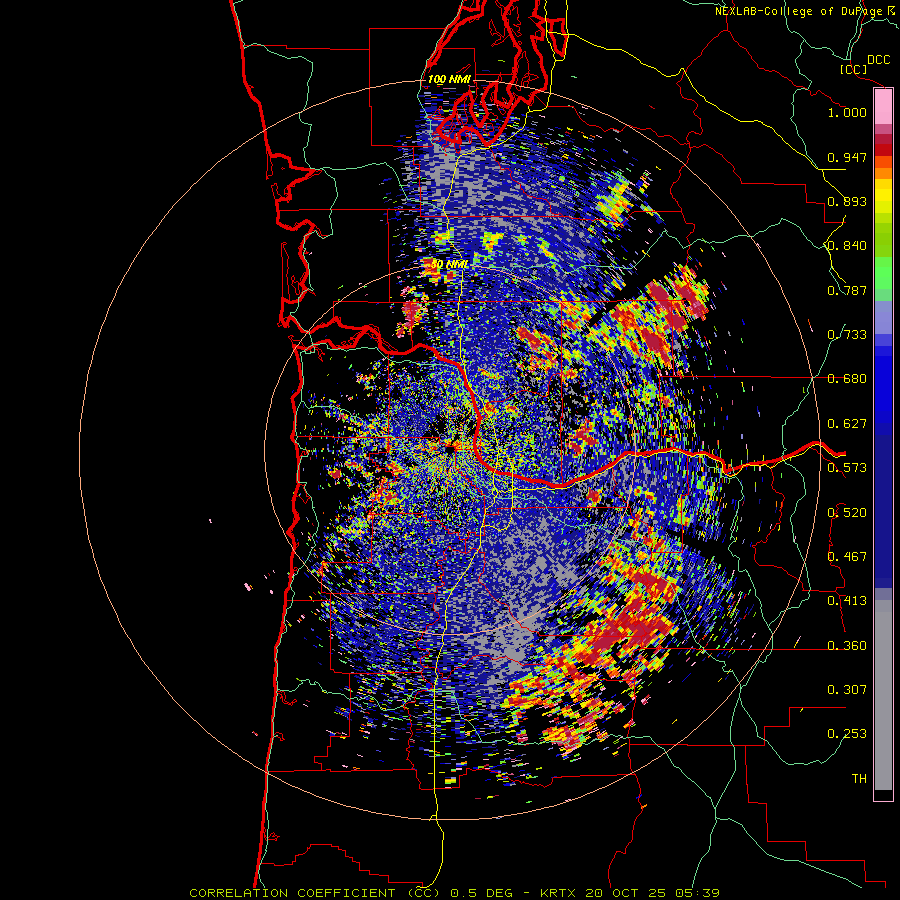The height and width of the screenshot is (900, 900).
Task: Select the 0.680 legend value
Action: click(x=847, y=379)
